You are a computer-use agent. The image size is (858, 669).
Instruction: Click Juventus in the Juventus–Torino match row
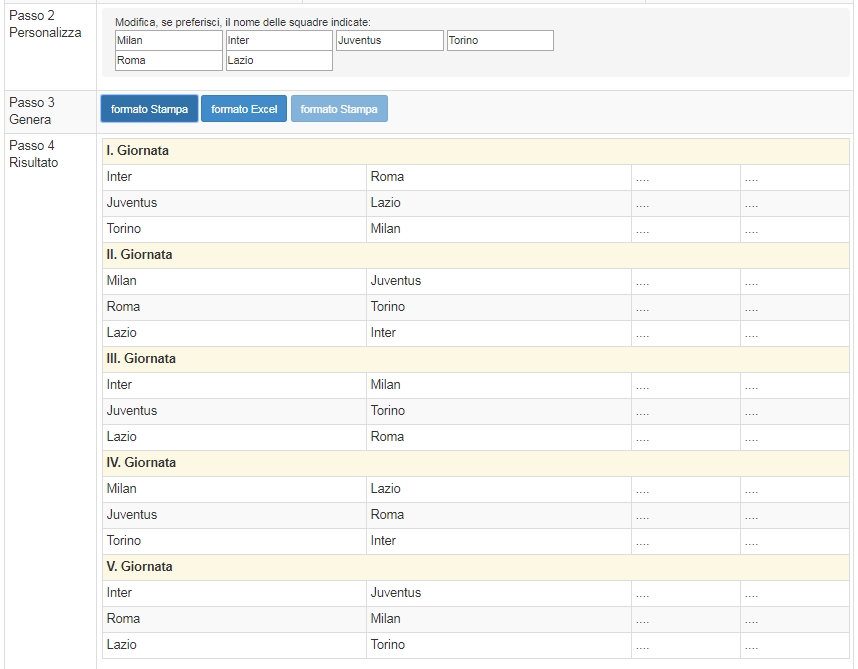[132, 411]
